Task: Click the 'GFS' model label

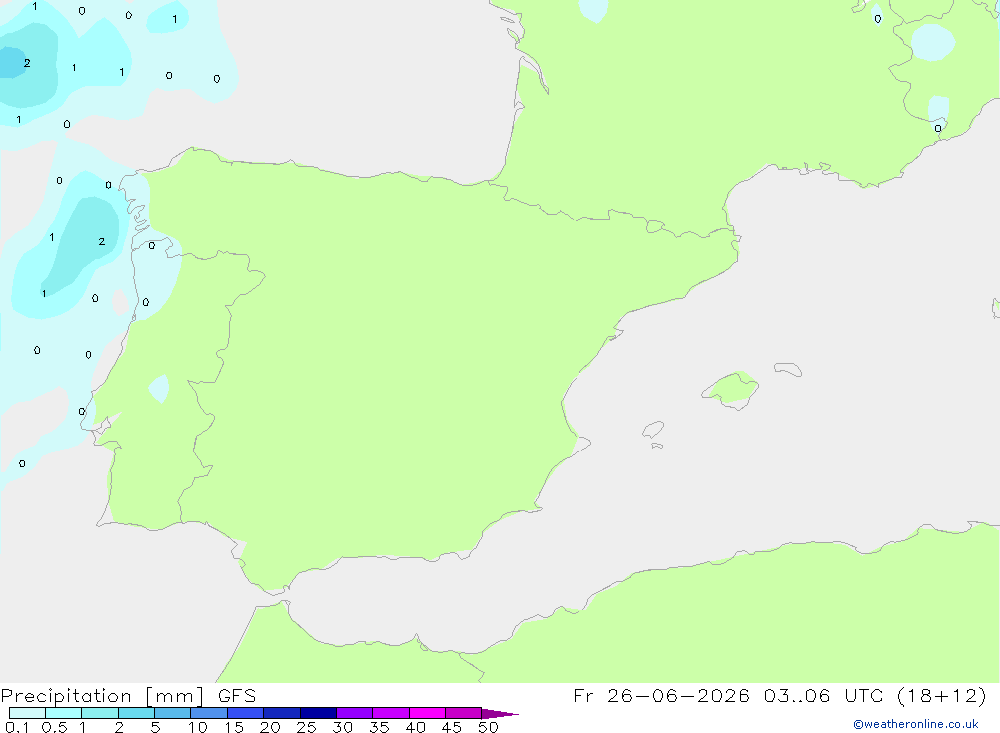Action: click(237, 695)
